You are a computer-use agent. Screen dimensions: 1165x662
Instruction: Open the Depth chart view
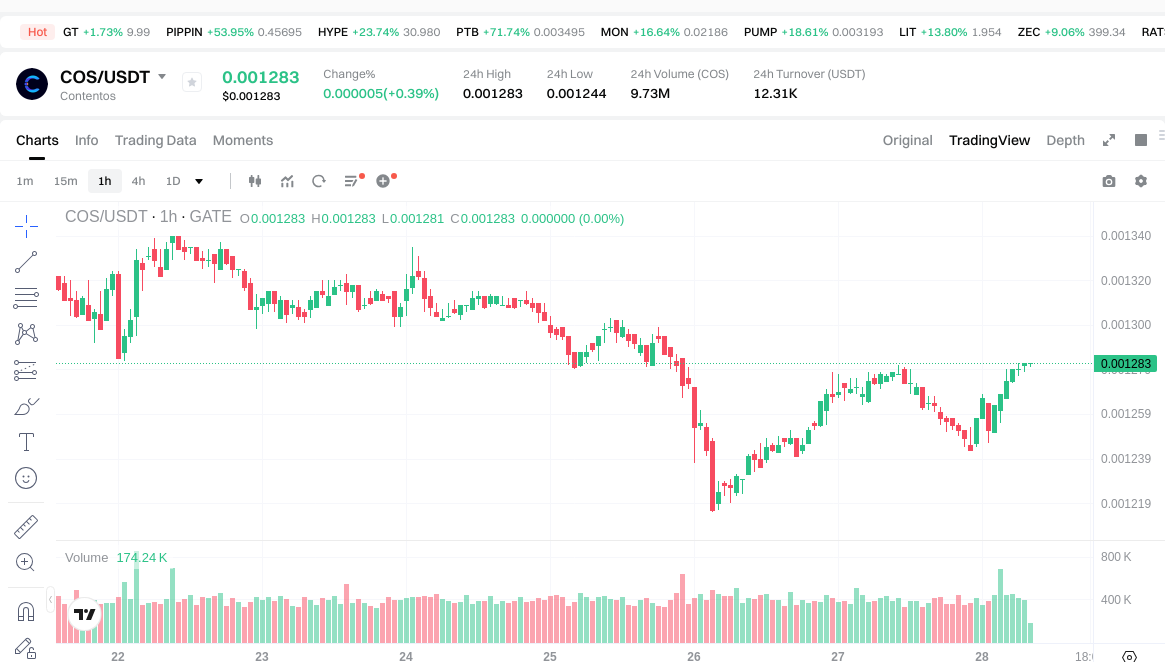(1065, 140)
